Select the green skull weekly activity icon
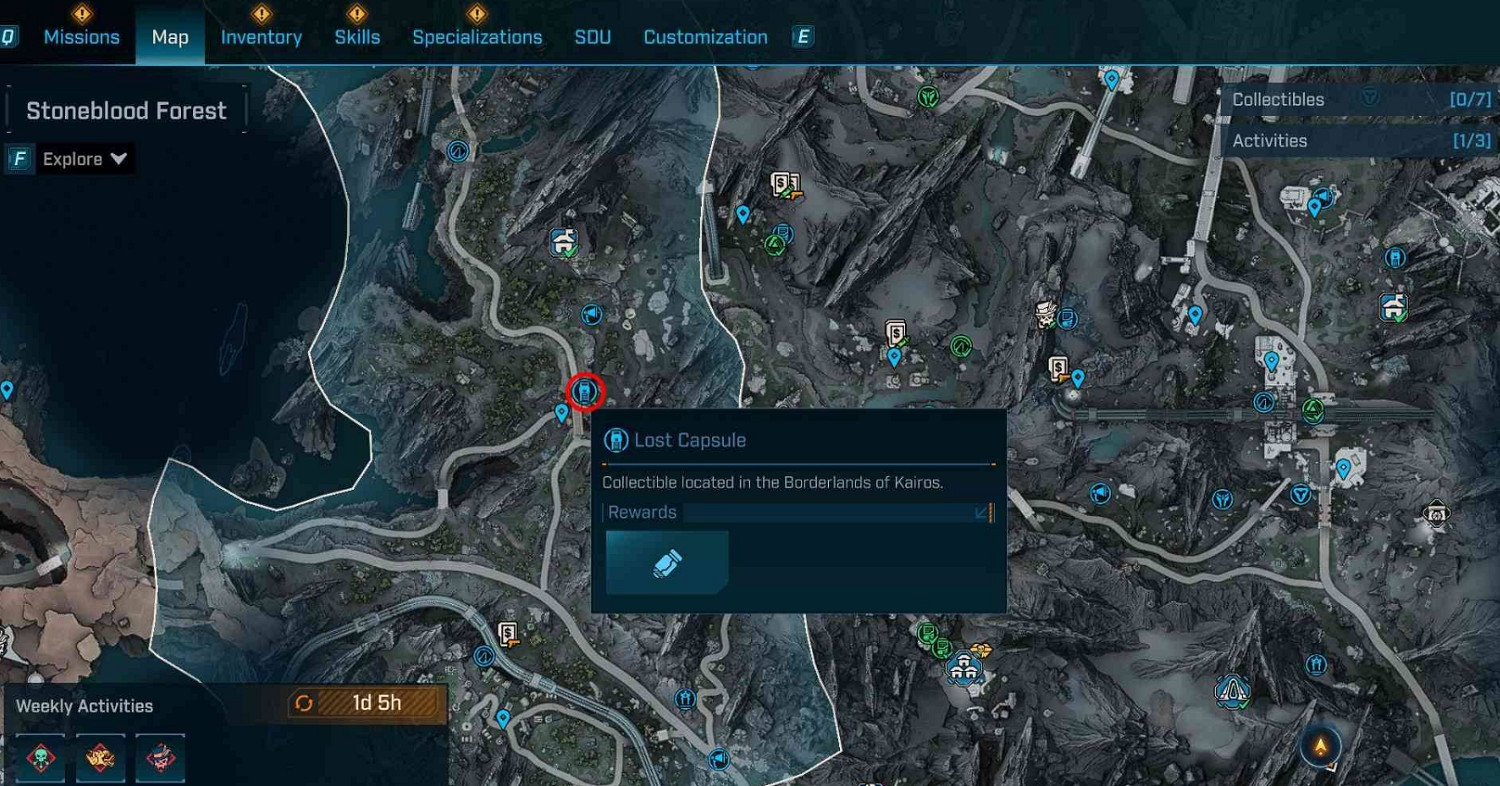This screenshot has height=786, width=1500. coord(40,757)
